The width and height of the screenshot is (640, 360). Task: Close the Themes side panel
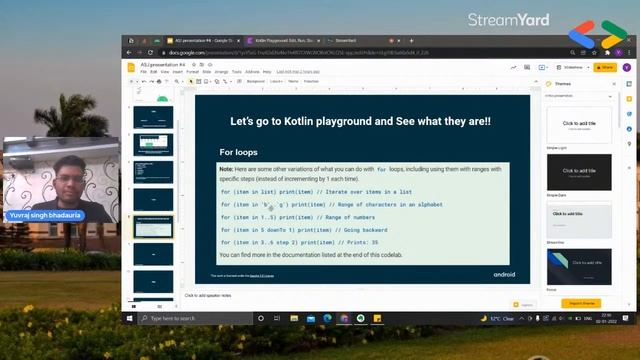[x=614, y=84]
